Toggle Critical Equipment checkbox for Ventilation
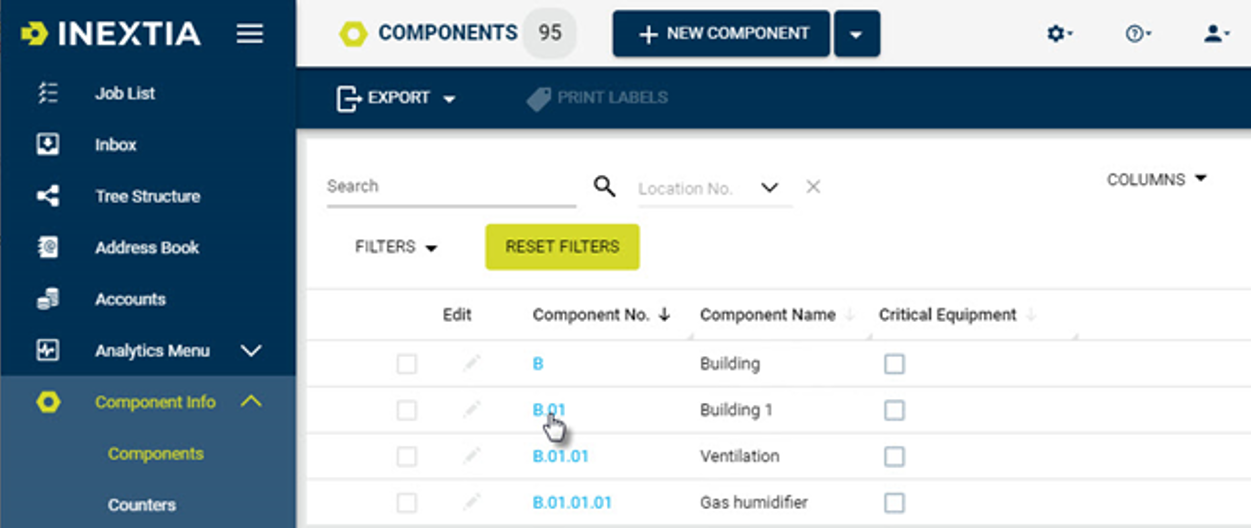The height and width of the screenshot is (528, 1251). pos(894,456)
